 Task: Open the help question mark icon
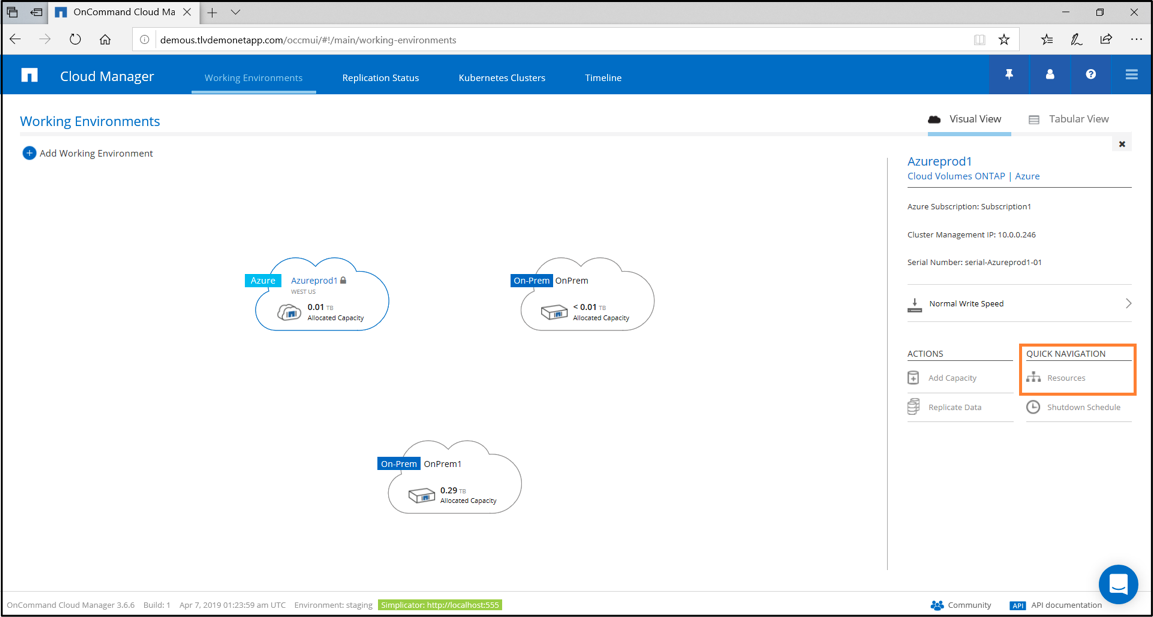1091,75
